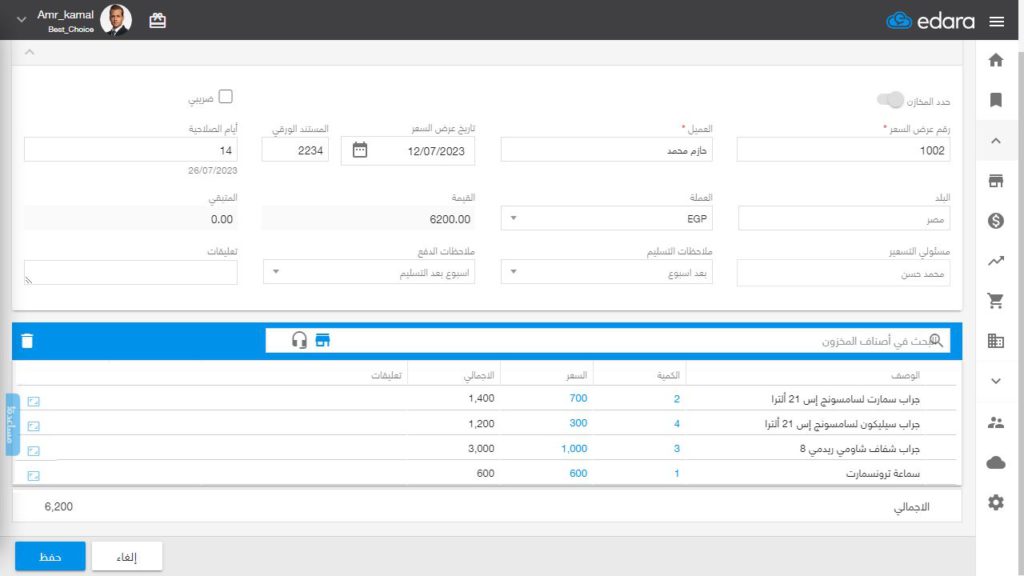Click the headset icon in search bar
Image resolution: width=1024 pixels, height=576 pixels.
pyautogui.click(x=299, y=340)
